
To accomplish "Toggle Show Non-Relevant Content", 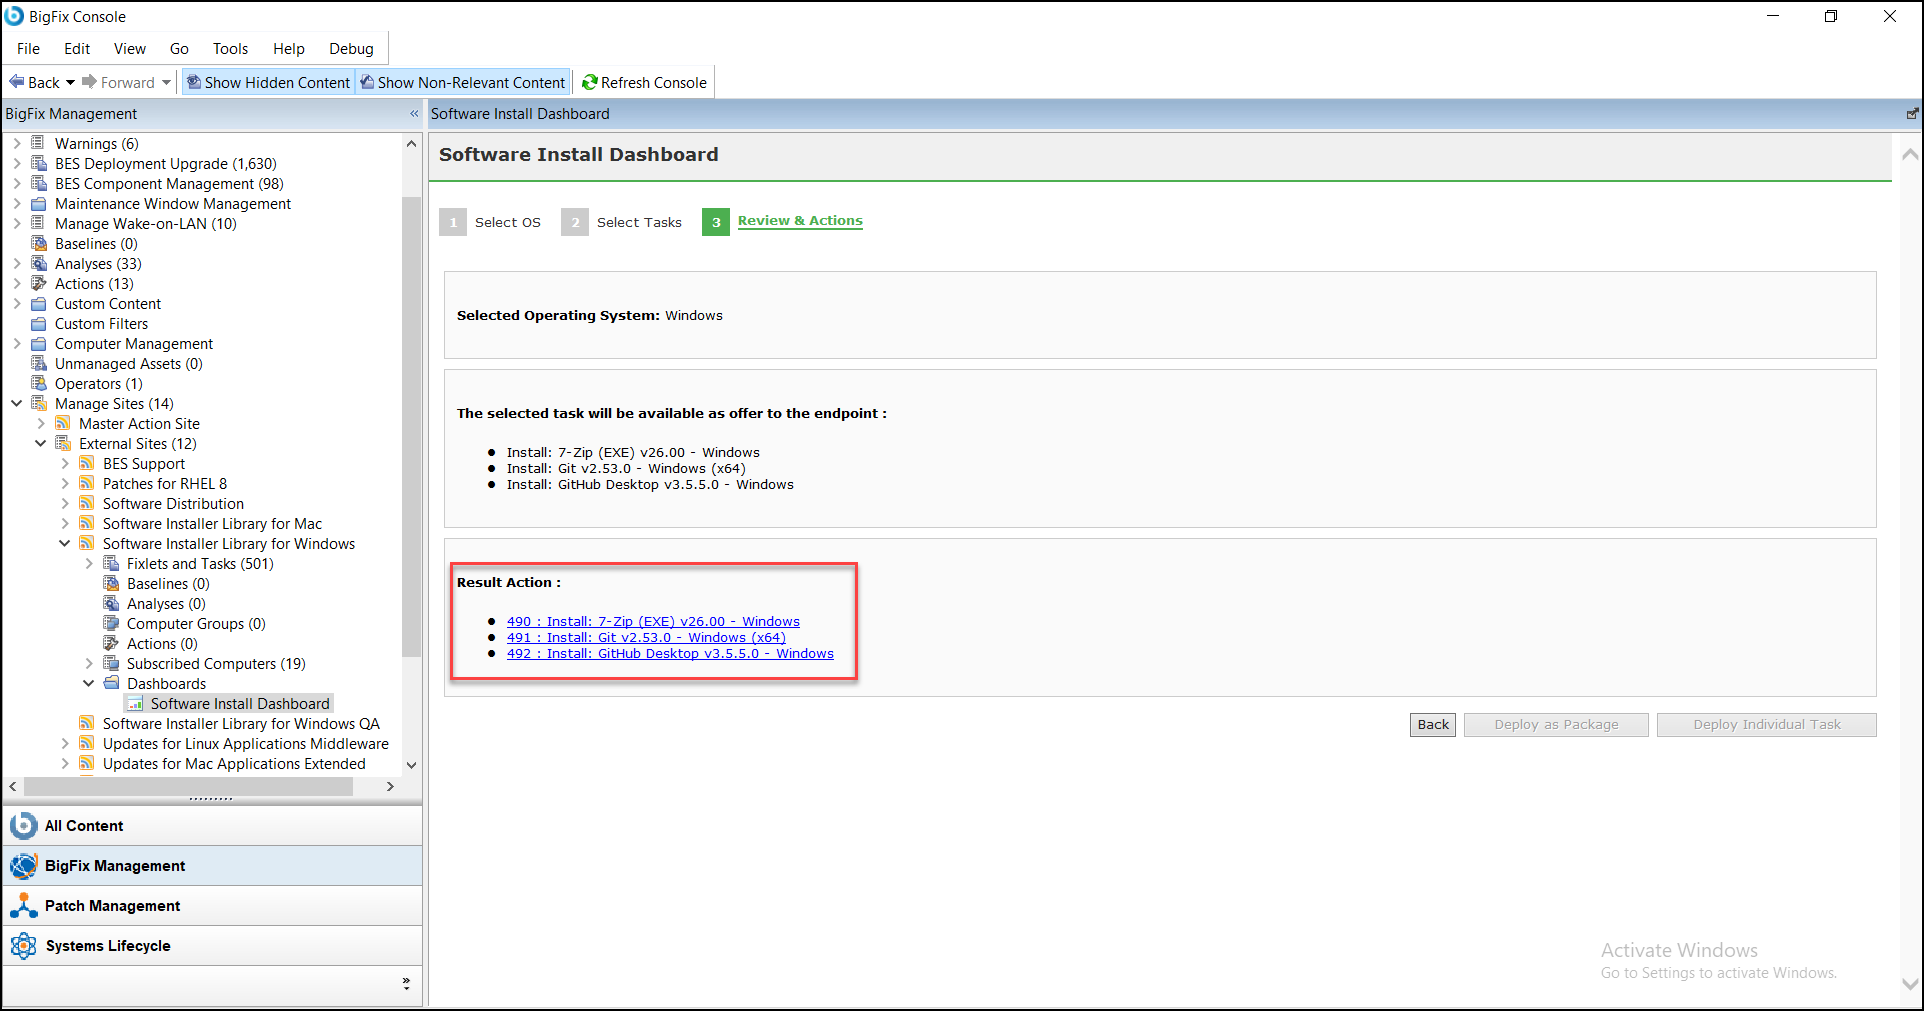I will point(463,82).
